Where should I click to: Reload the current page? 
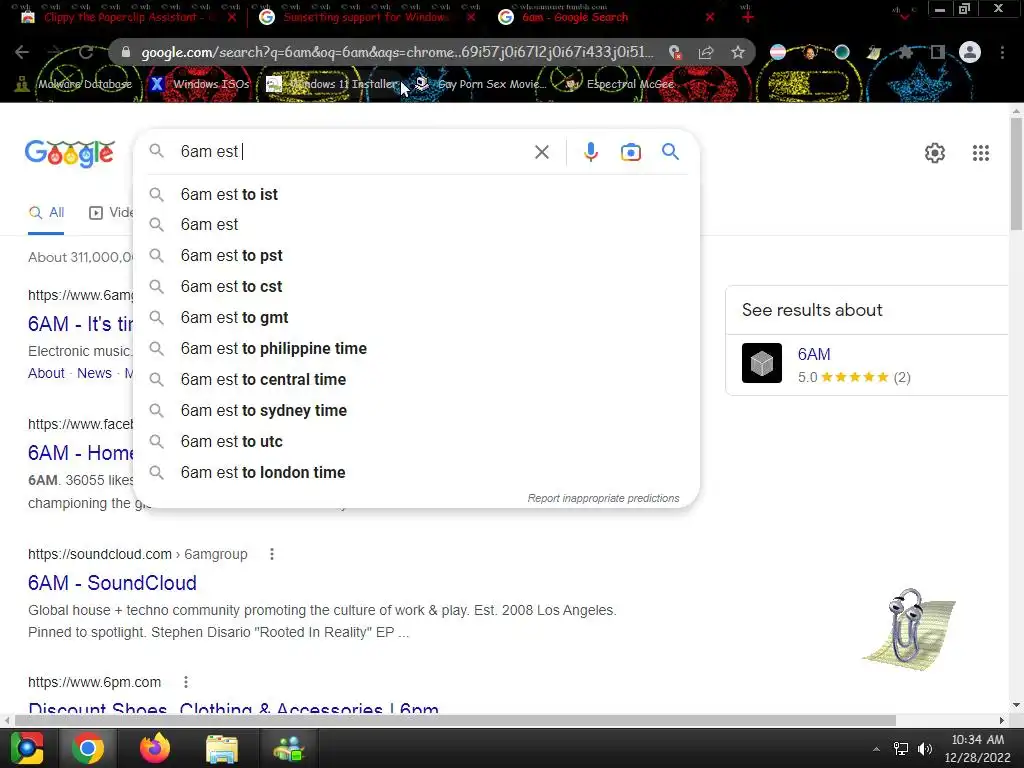(86, 52)
